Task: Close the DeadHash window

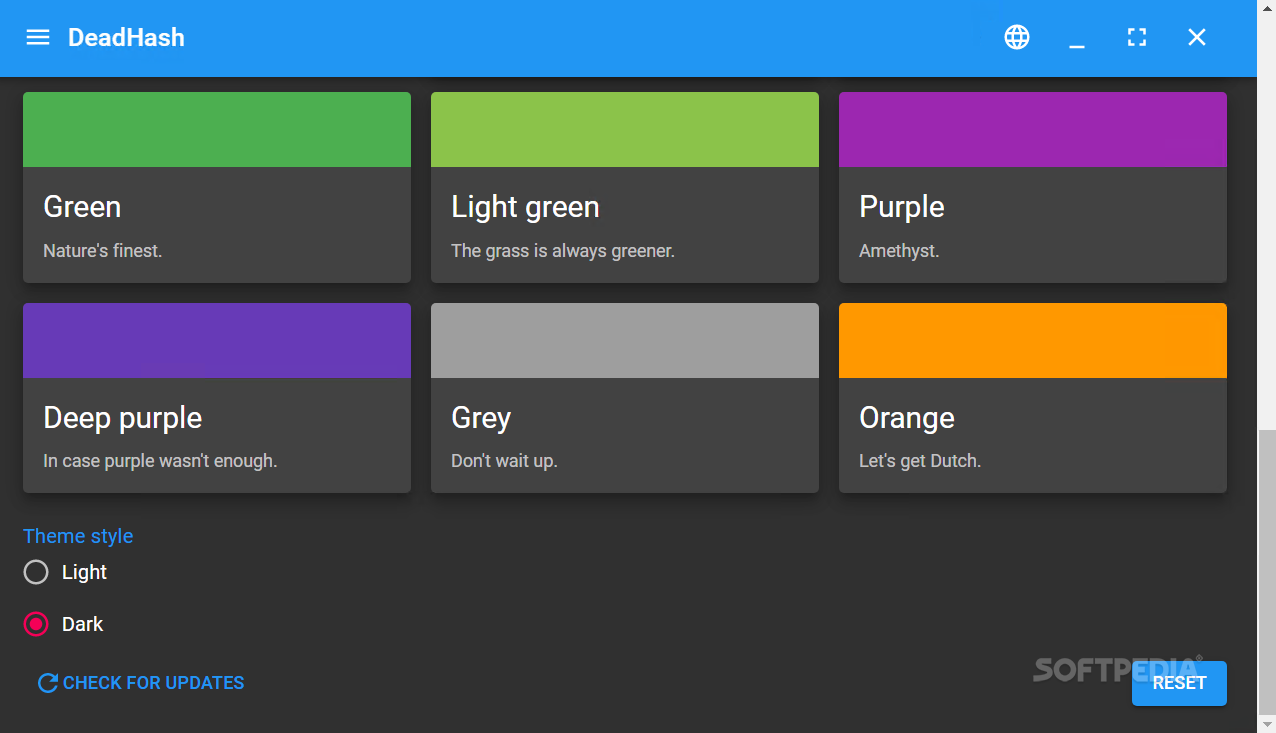Action: tap(1197, 37)
